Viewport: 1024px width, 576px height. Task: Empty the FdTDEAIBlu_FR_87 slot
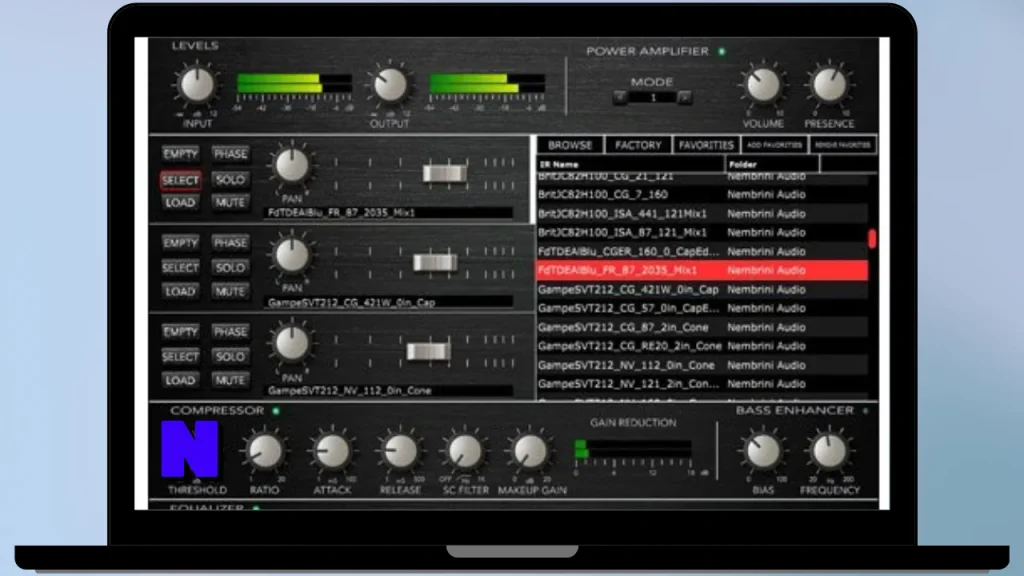coord(180,154)
